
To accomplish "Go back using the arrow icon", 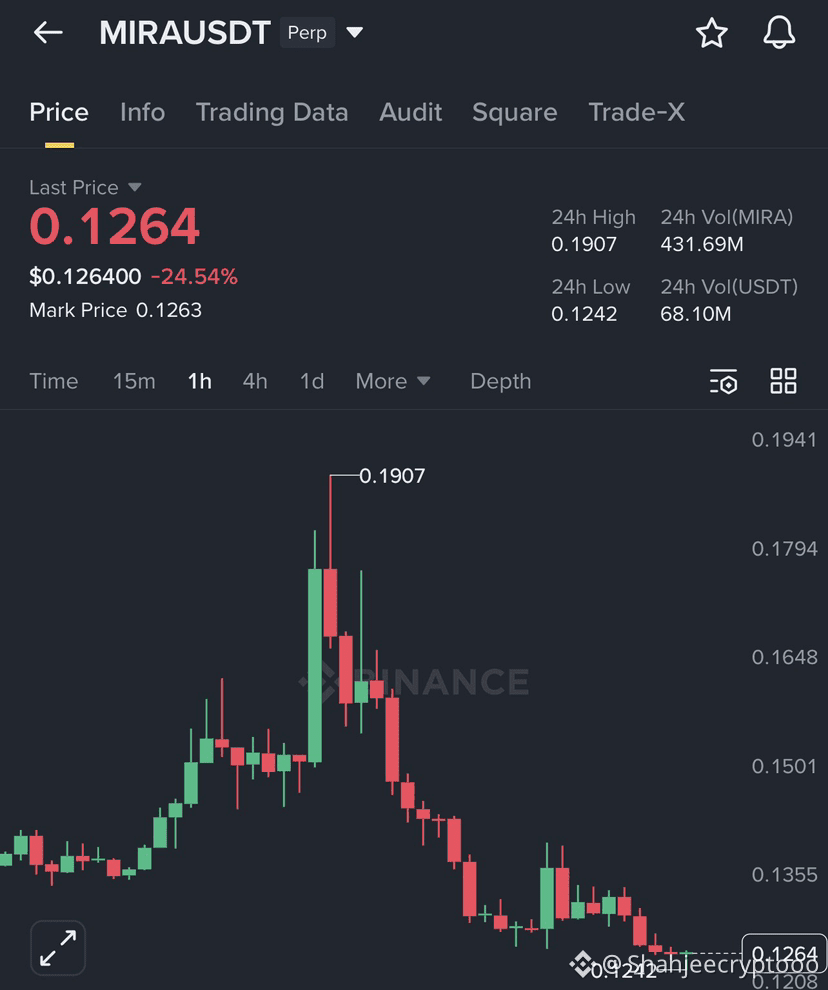I will coord(47,32).
